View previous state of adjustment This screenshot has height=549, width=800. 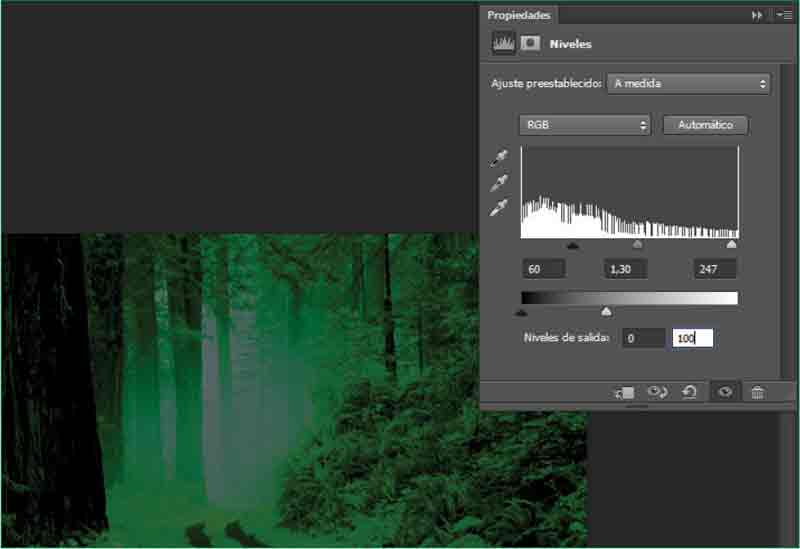point(657,393)
